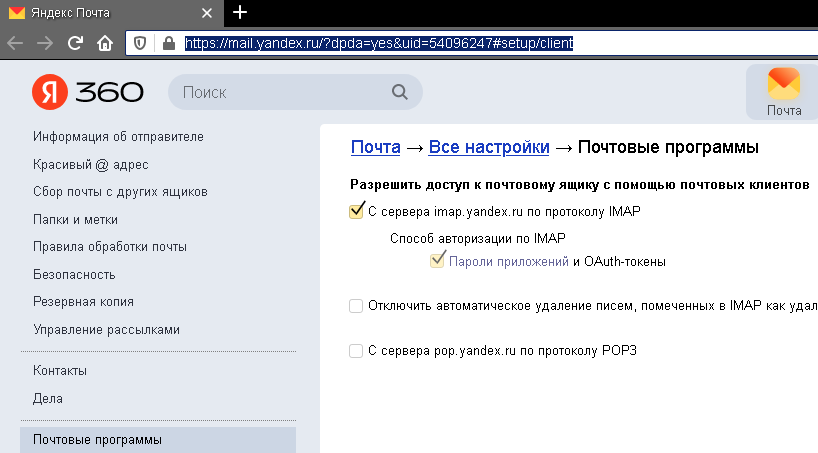
Task: Click the browser back arrow
Action: (x=15, y=43)
